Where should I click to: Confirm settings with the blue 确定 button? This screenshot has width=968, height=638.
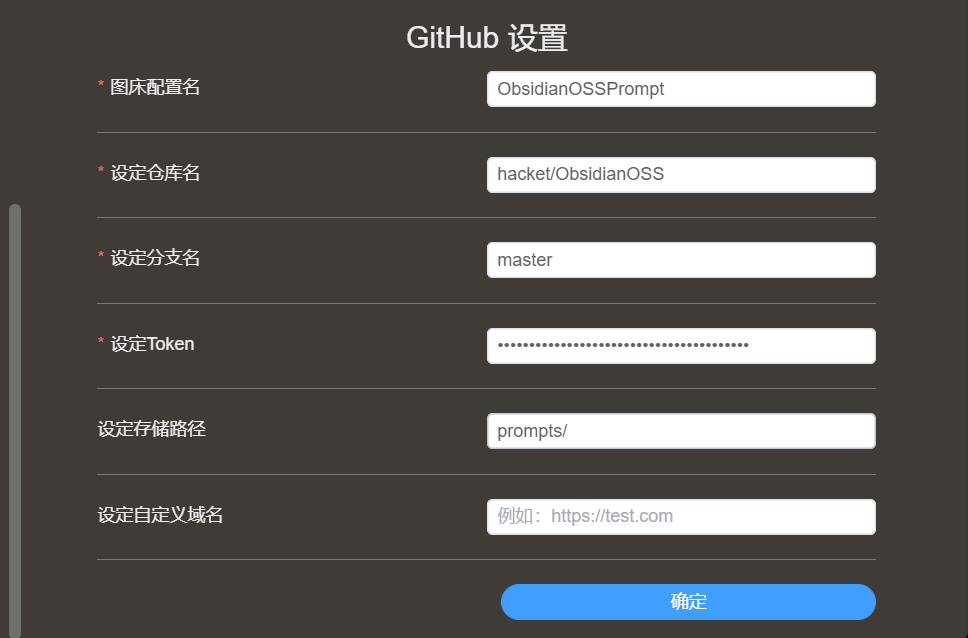coord(688,602)
